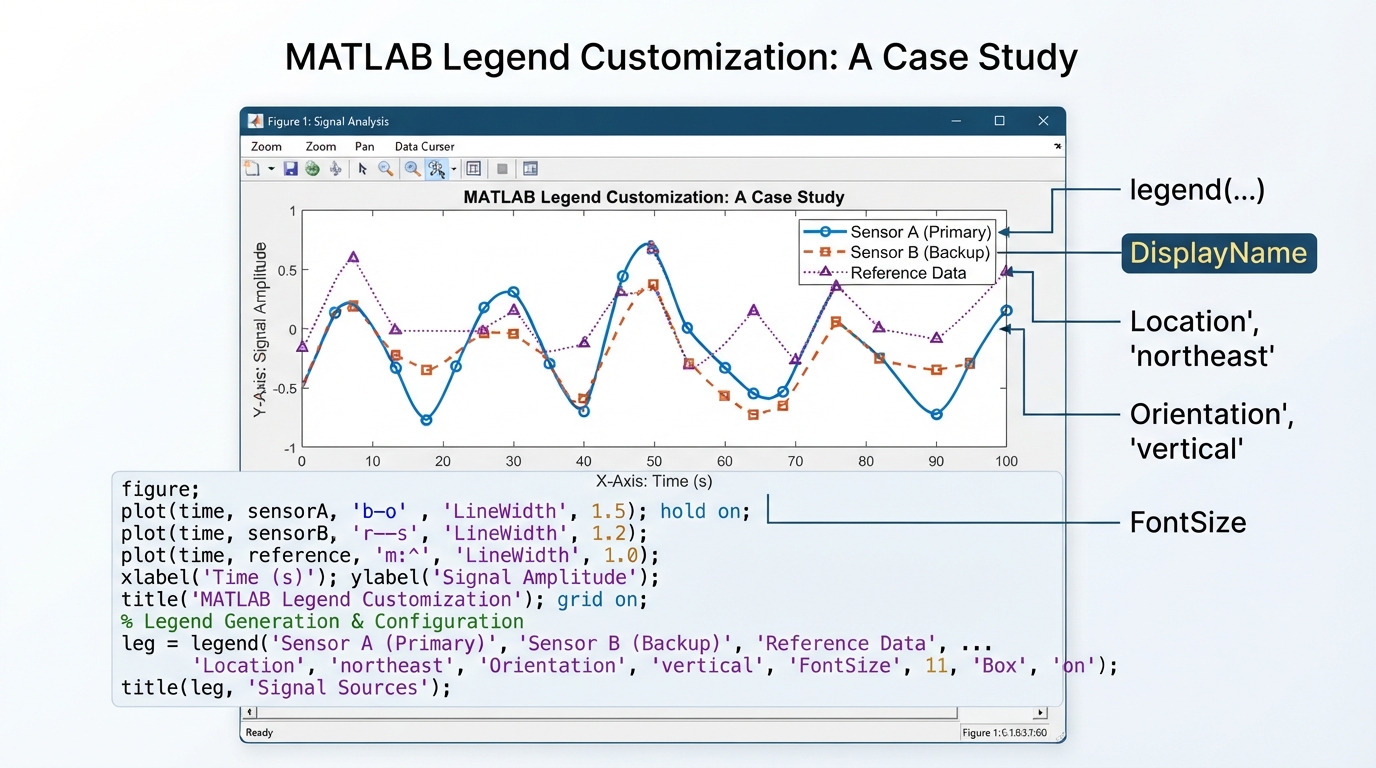
Task: Select the arrow pointer edit tool
Action: pos(363,169)
